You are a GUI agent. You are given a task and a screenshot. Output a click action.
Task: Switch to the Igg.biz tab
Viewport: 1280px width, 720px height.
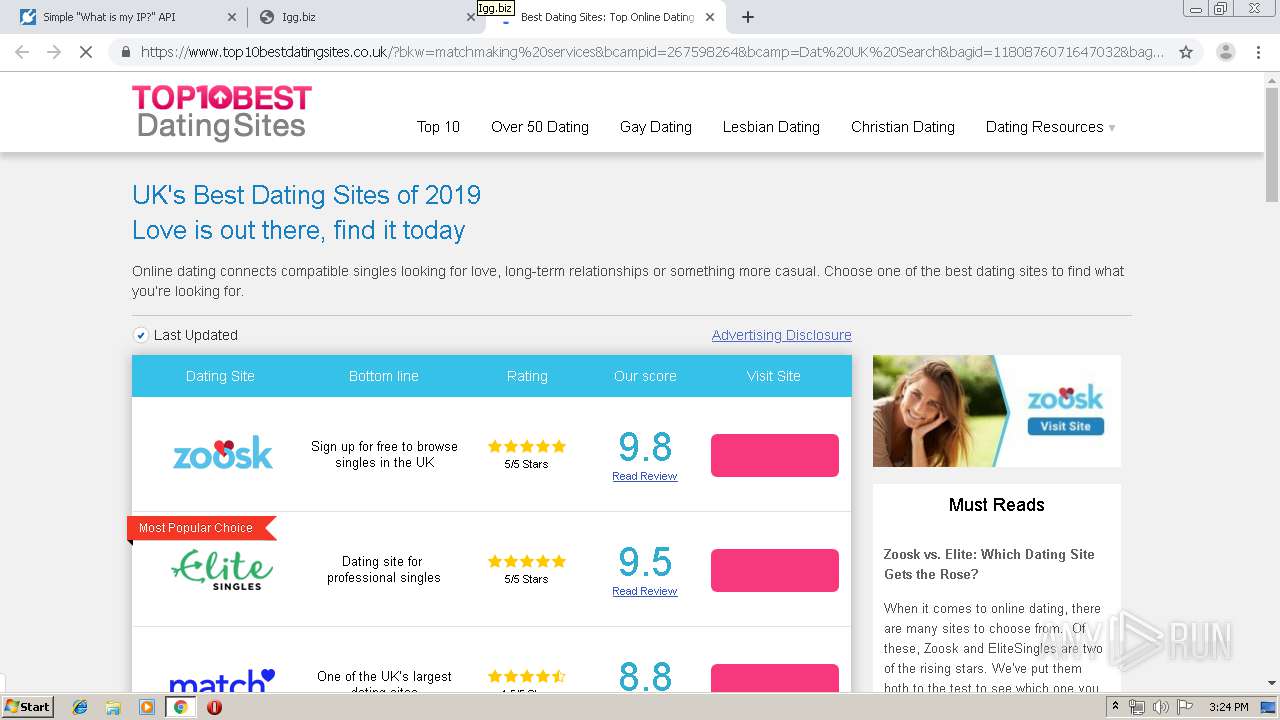pyautogui.click(x=365, y=17)
